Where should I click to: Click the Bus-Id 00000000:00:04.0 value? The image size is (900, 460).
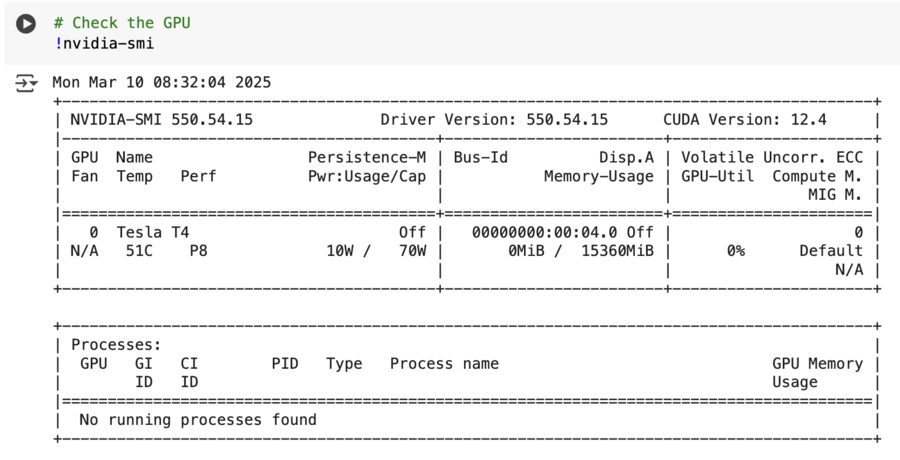(x=548, y=232)
